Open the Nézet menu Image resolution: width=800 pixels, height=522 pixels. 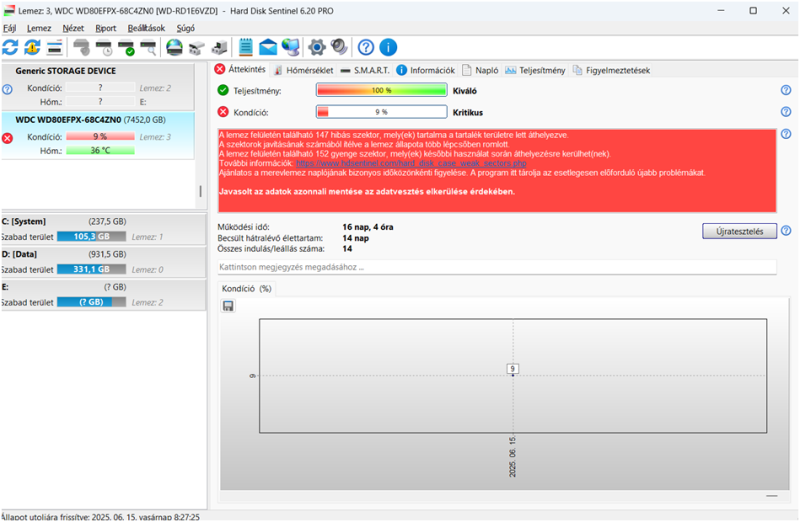[x=73, y=28]
